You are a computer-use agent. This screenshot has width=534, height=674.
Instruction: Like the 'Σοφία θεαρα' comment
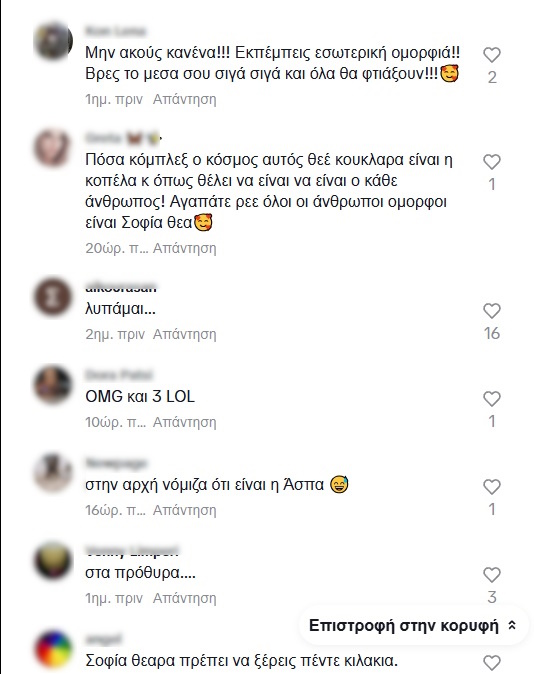[492, 663]
